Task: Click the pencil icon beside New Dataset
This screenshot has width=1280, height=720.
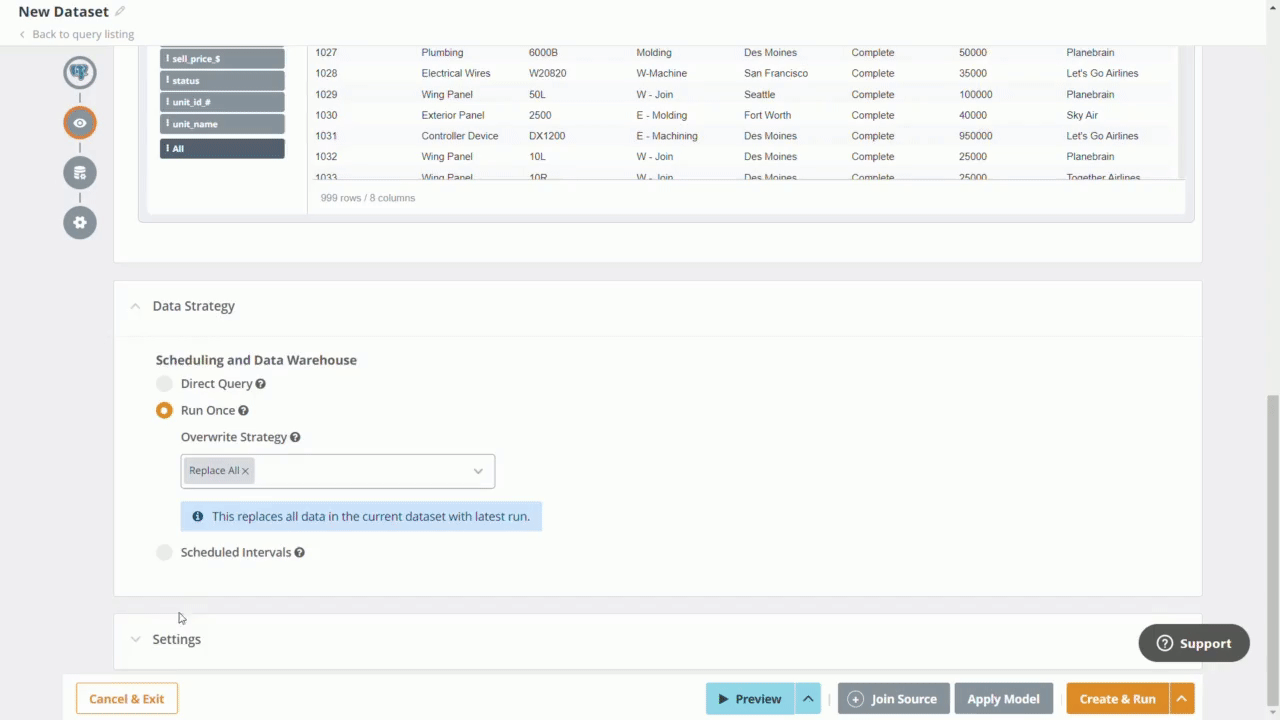Action: tap(120, 12)
